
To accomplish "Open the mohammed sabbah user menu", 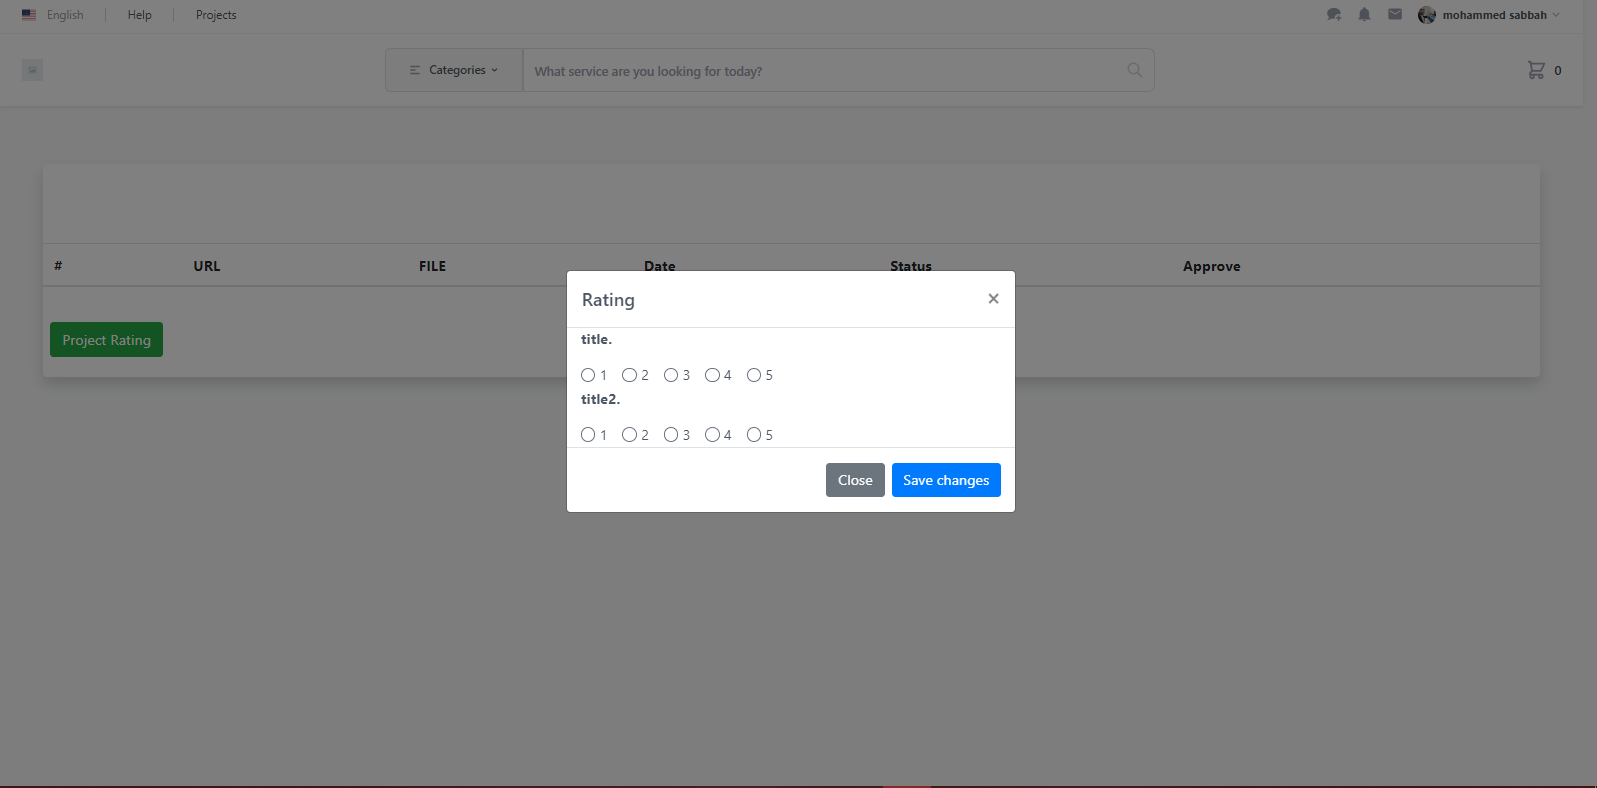I will (1493, 15).
